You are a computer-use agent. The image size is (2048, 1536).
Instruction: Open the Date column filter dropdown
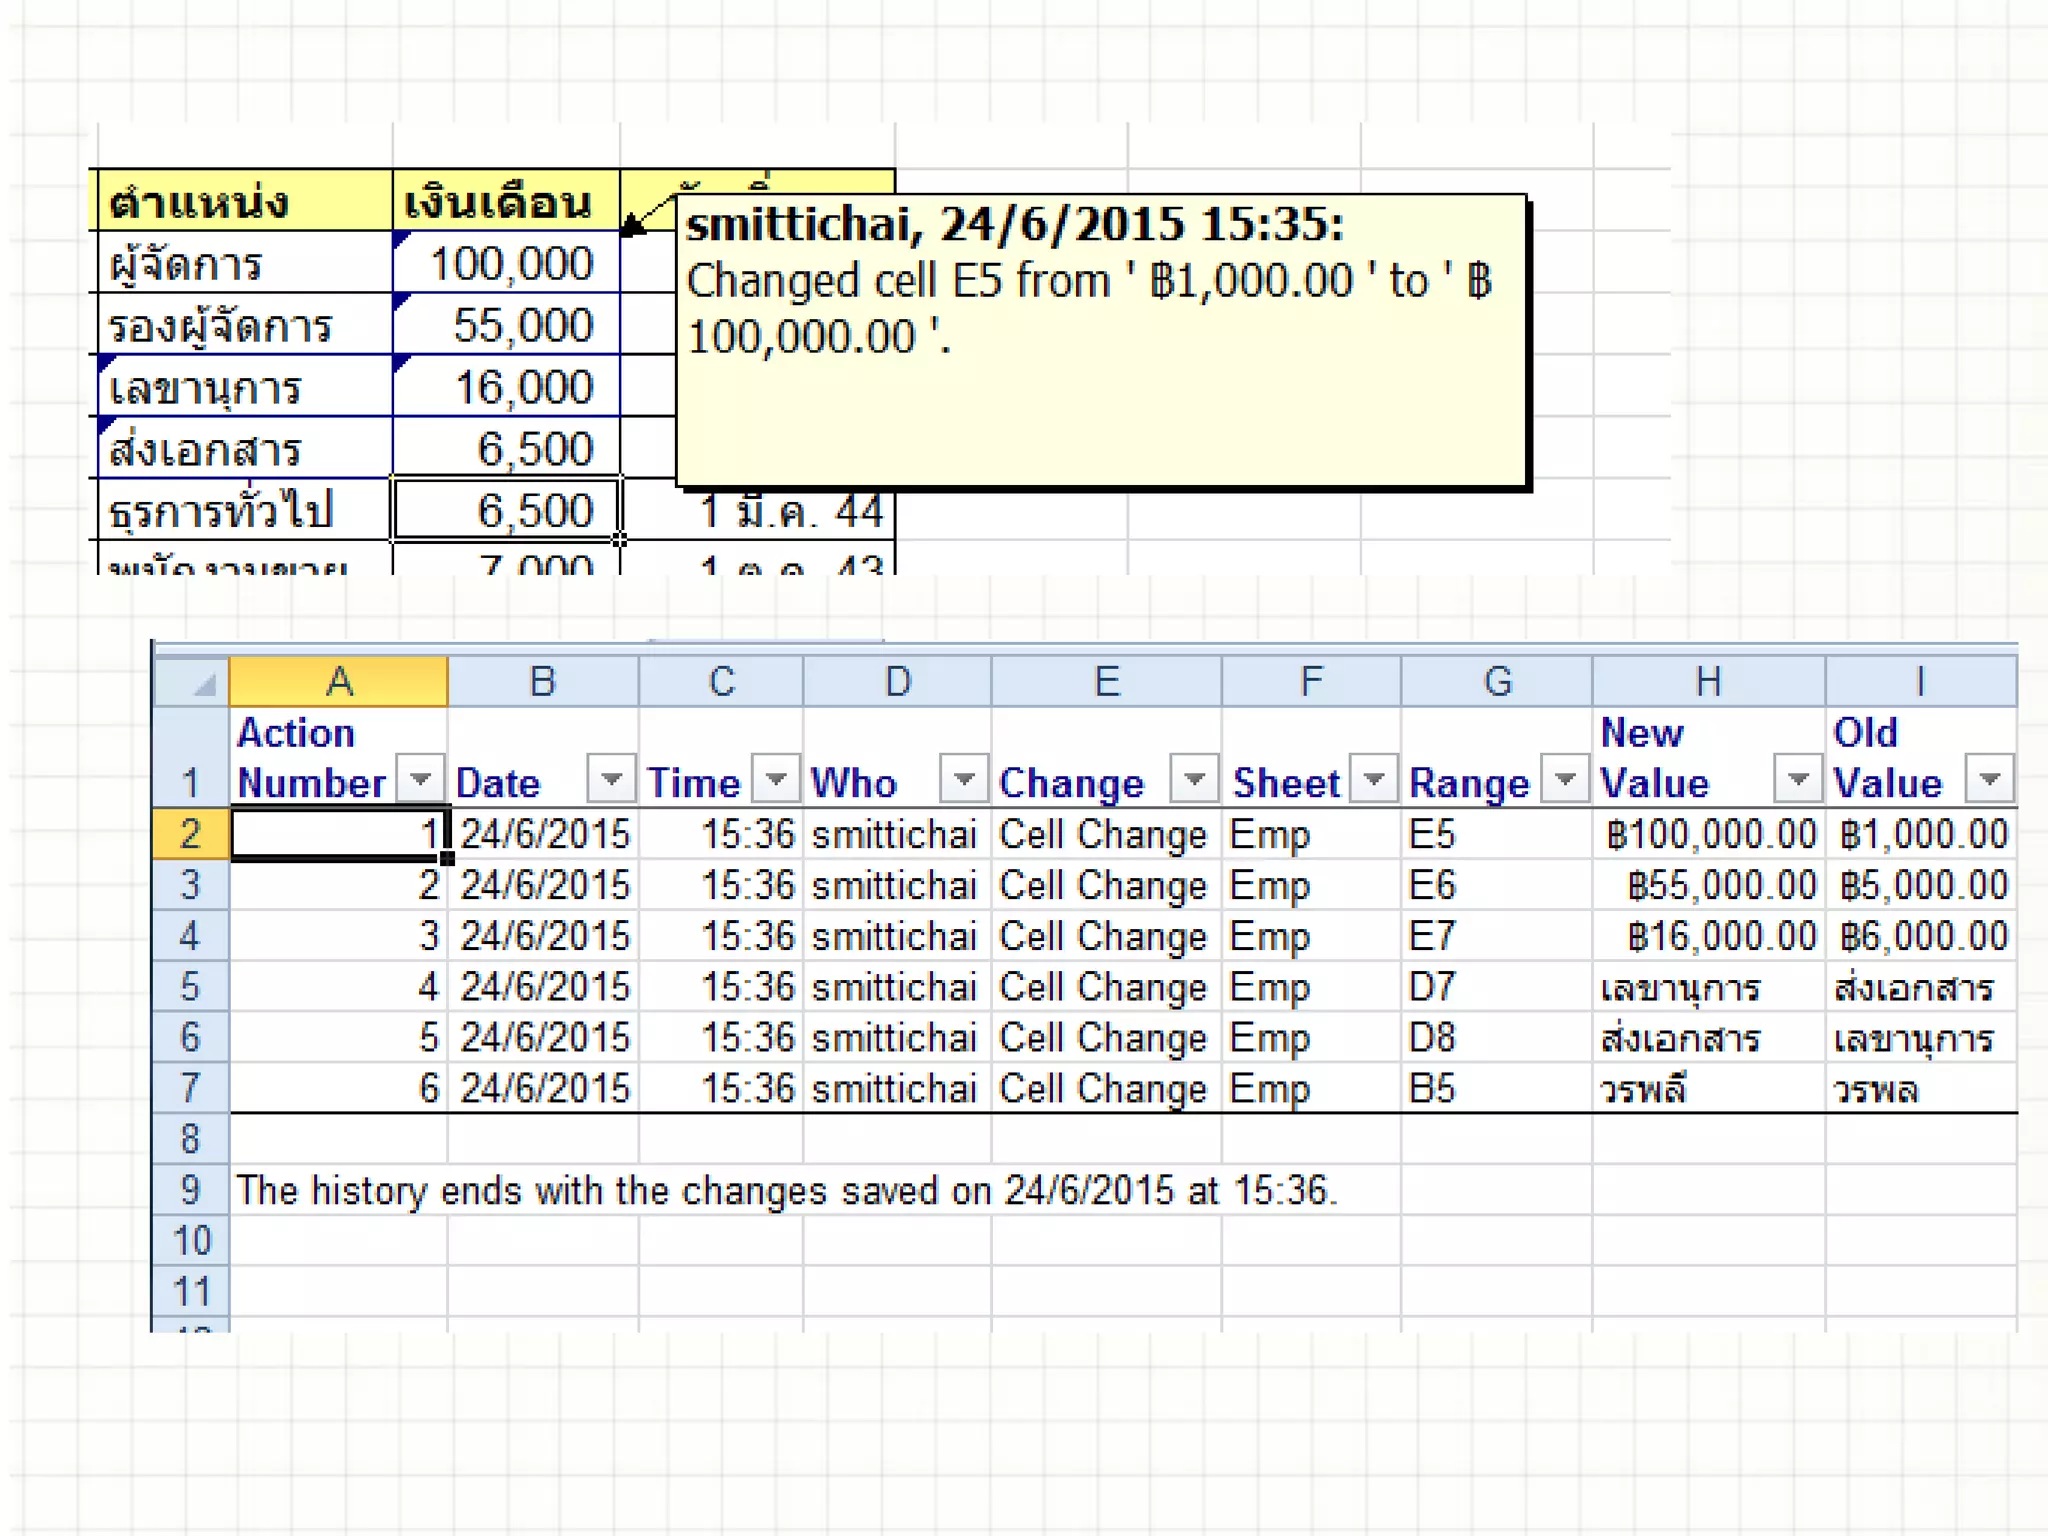[611, 779]
